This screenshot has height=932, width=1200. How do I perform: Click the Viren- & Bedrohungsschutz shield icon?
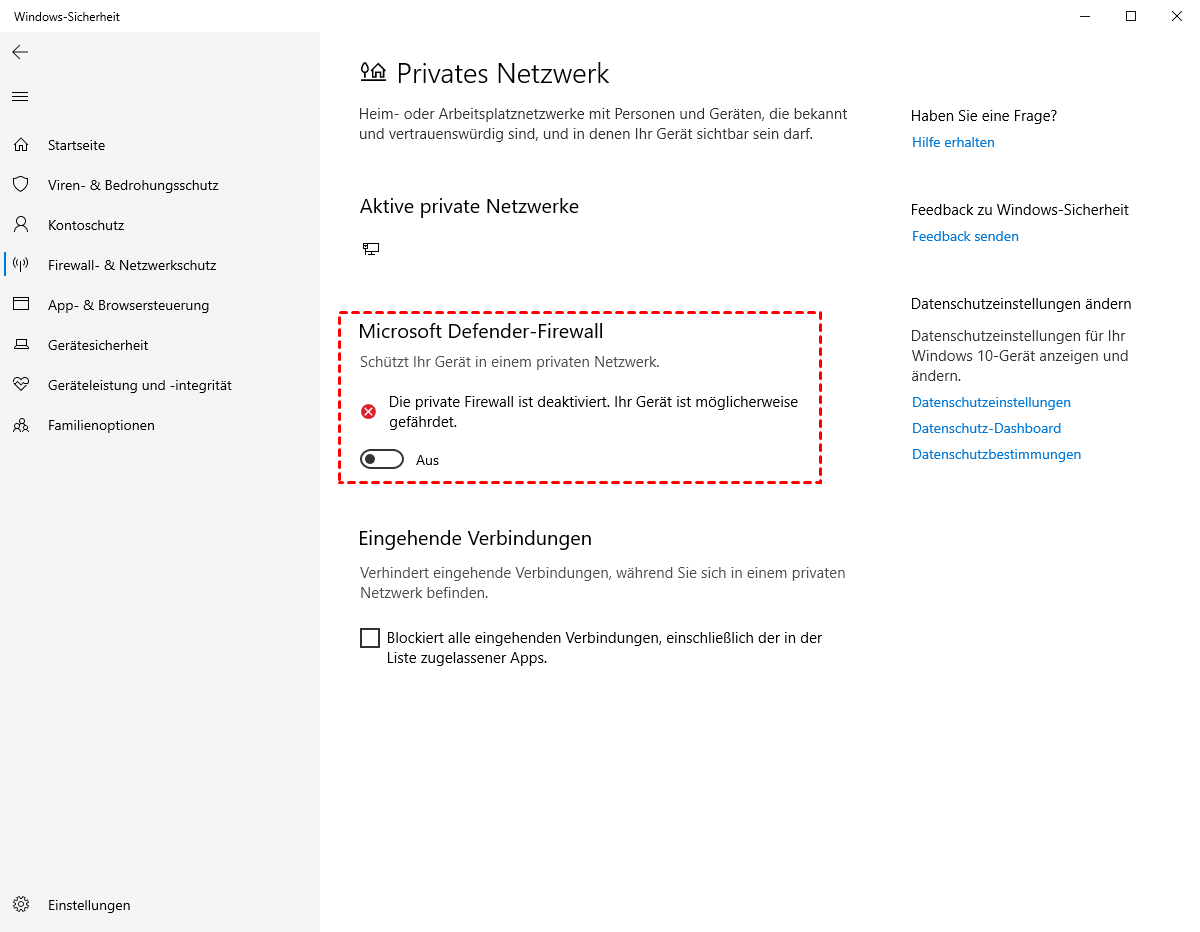coord(21,185)
